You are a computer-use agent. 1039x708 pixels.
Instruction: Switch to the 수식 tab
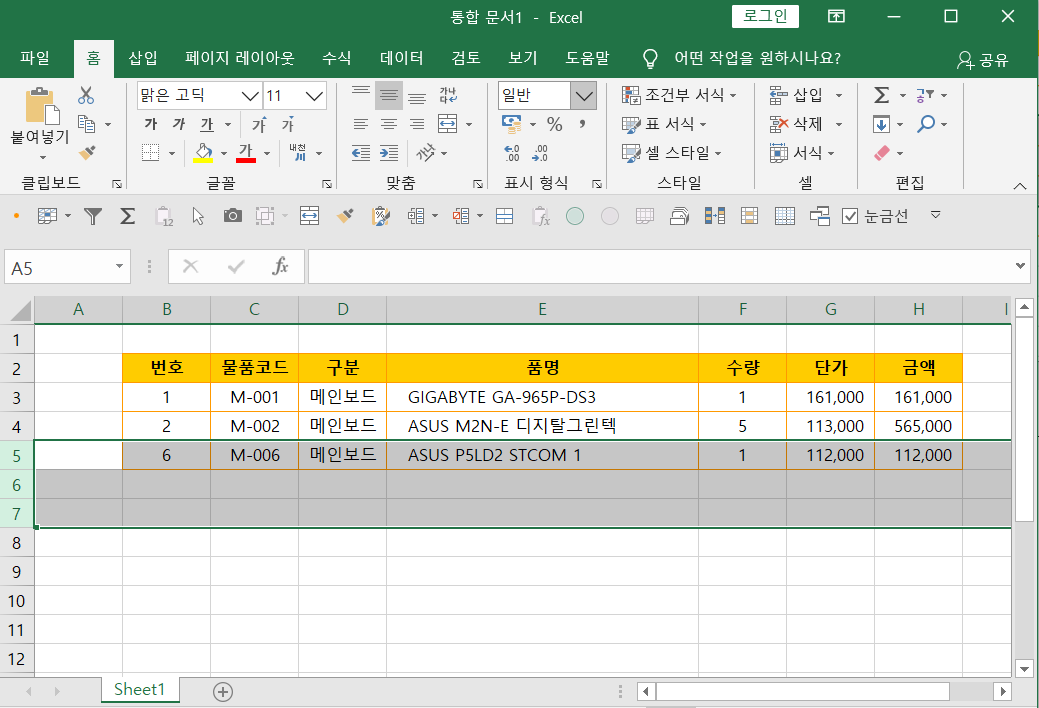pyautogui.click(x=336, y=58)
